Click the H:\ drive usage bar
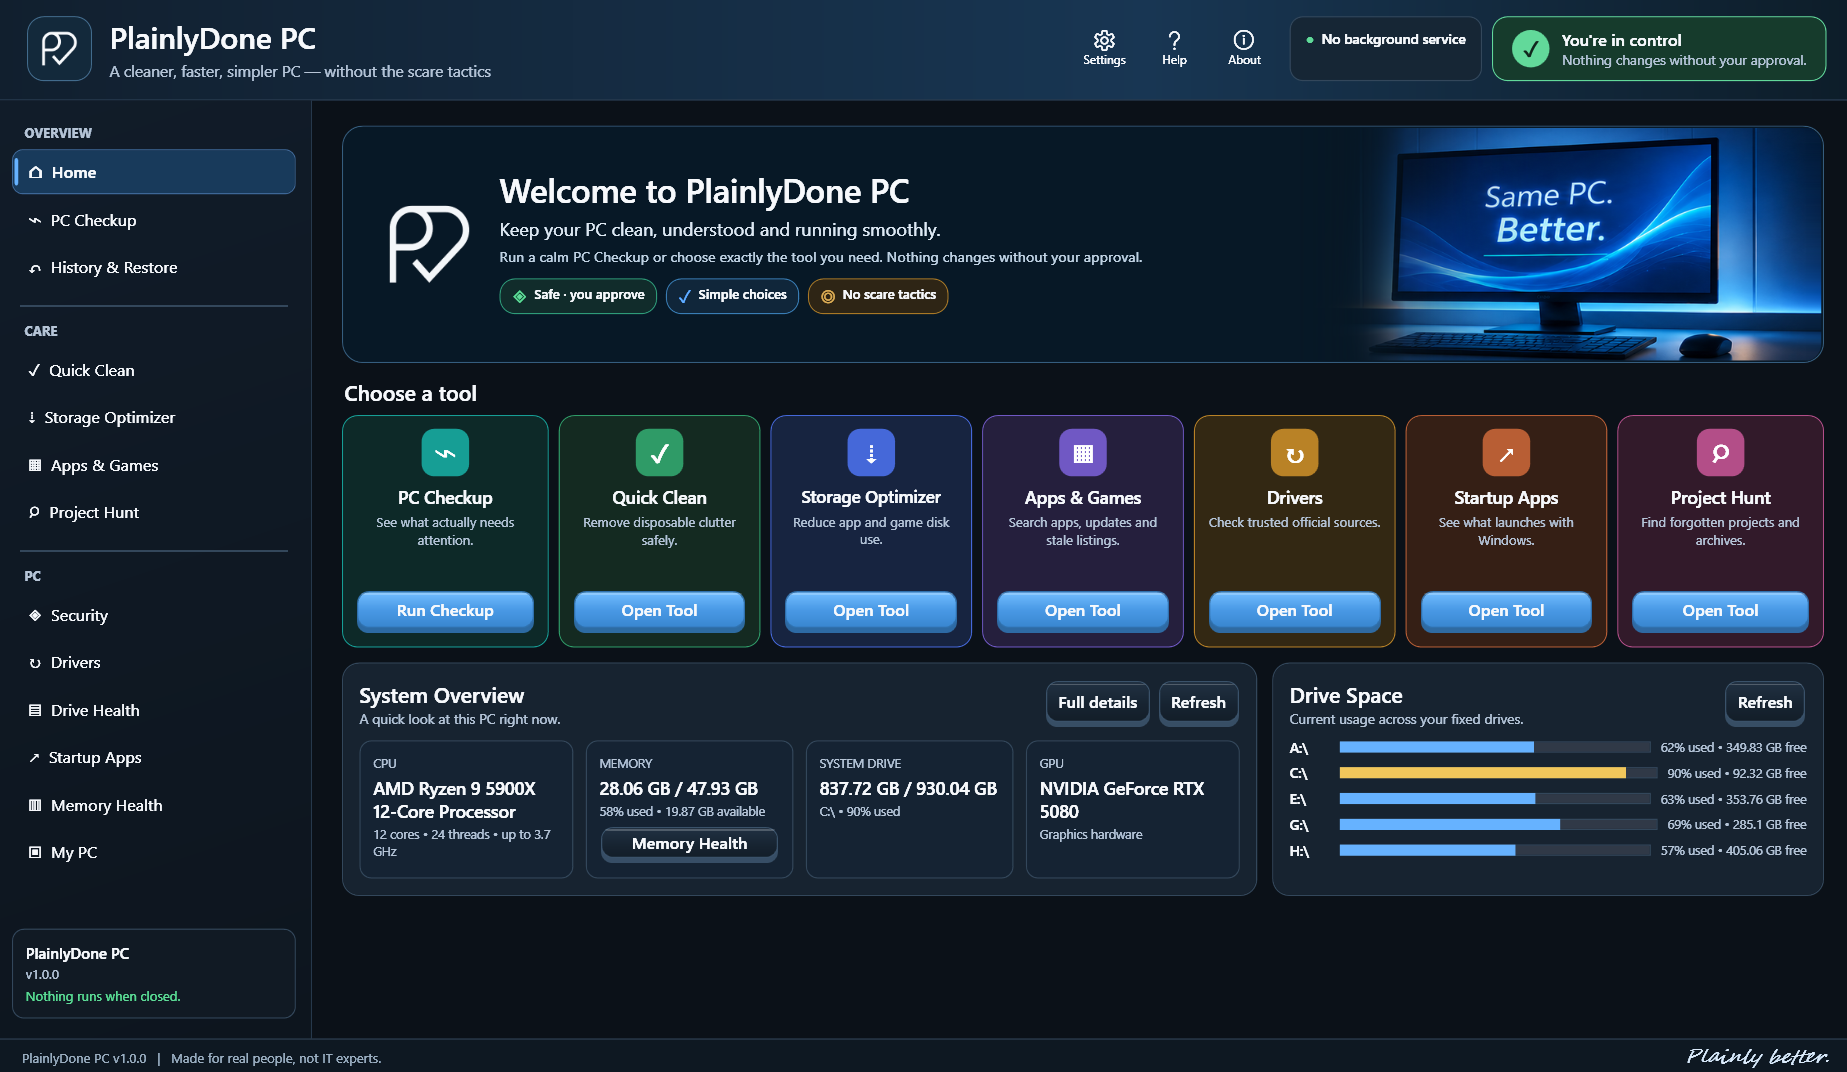This screenshot has width=1847, height=1072. tap(1495, 851)
